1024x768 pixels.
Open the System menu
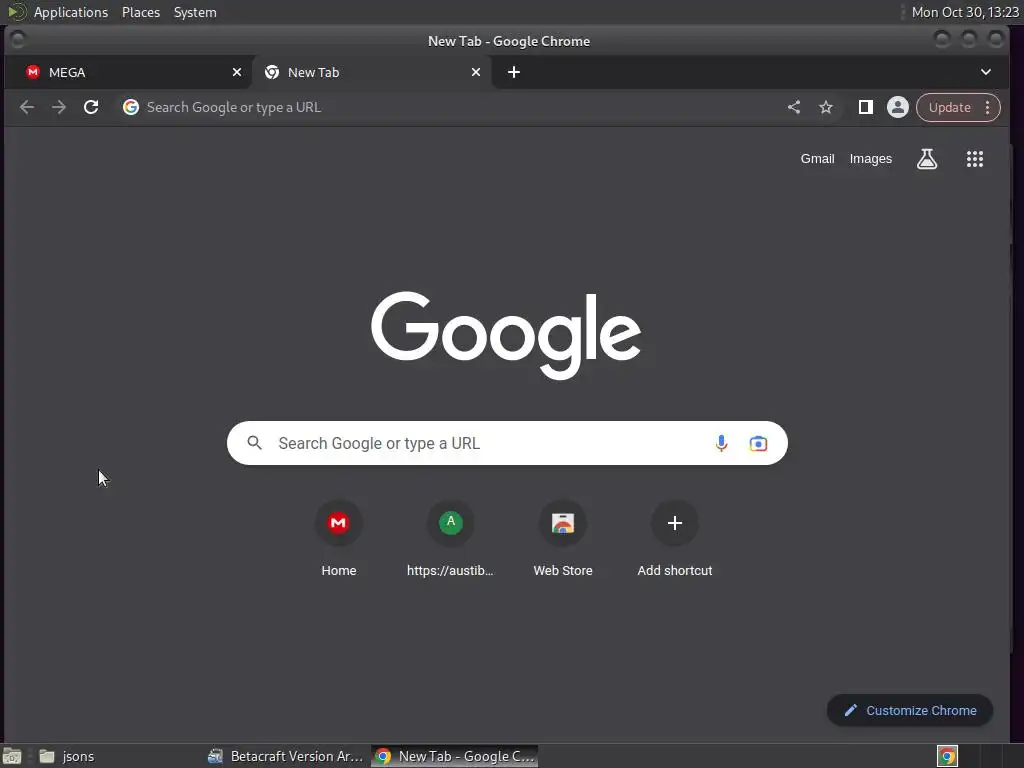(195, 12)
